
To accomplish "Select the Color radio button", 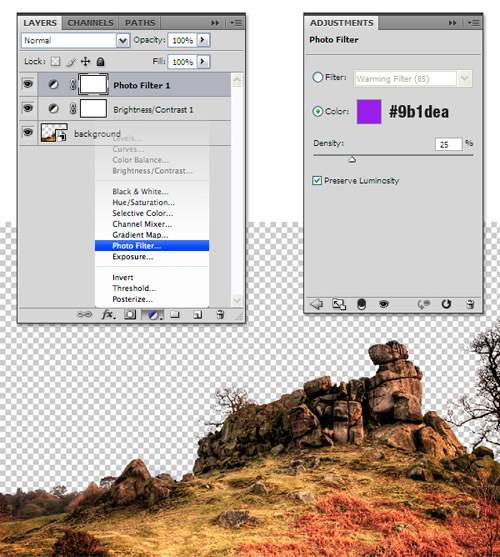I will 317,112.
